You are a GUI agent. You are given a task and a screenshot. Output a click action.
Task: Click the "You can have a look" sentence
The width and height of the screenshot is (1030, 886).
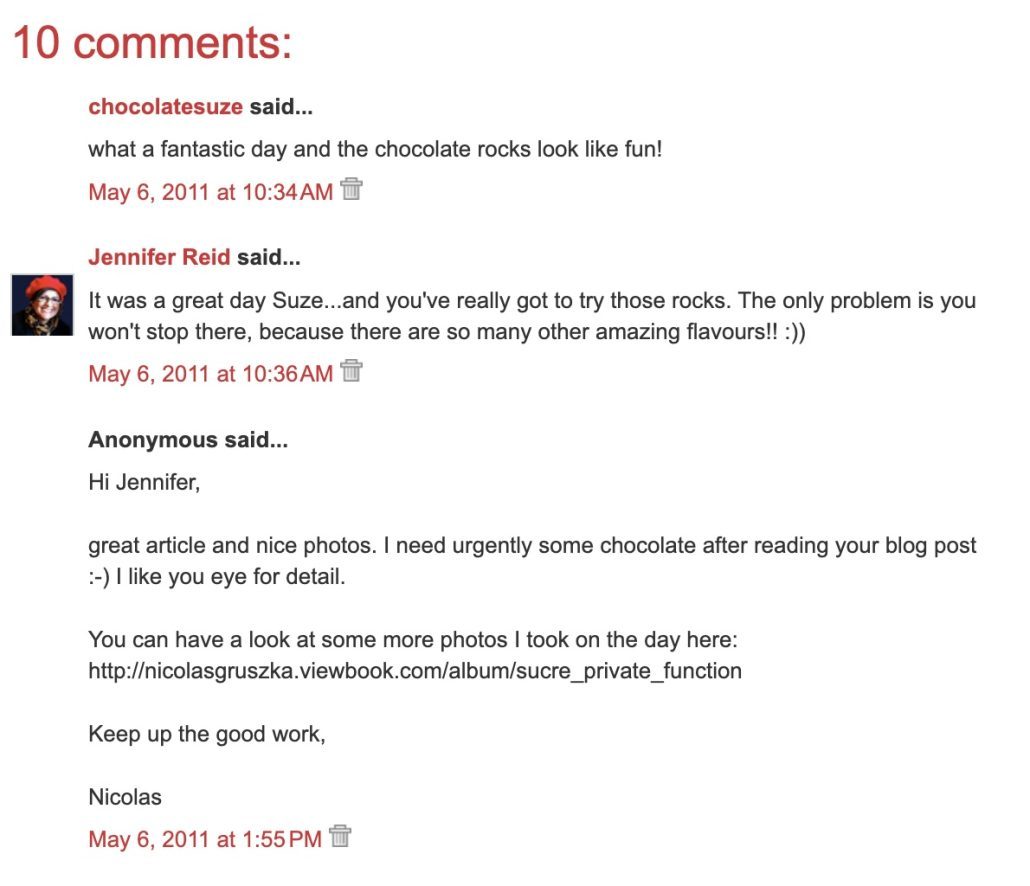click(x=412, y=639)
